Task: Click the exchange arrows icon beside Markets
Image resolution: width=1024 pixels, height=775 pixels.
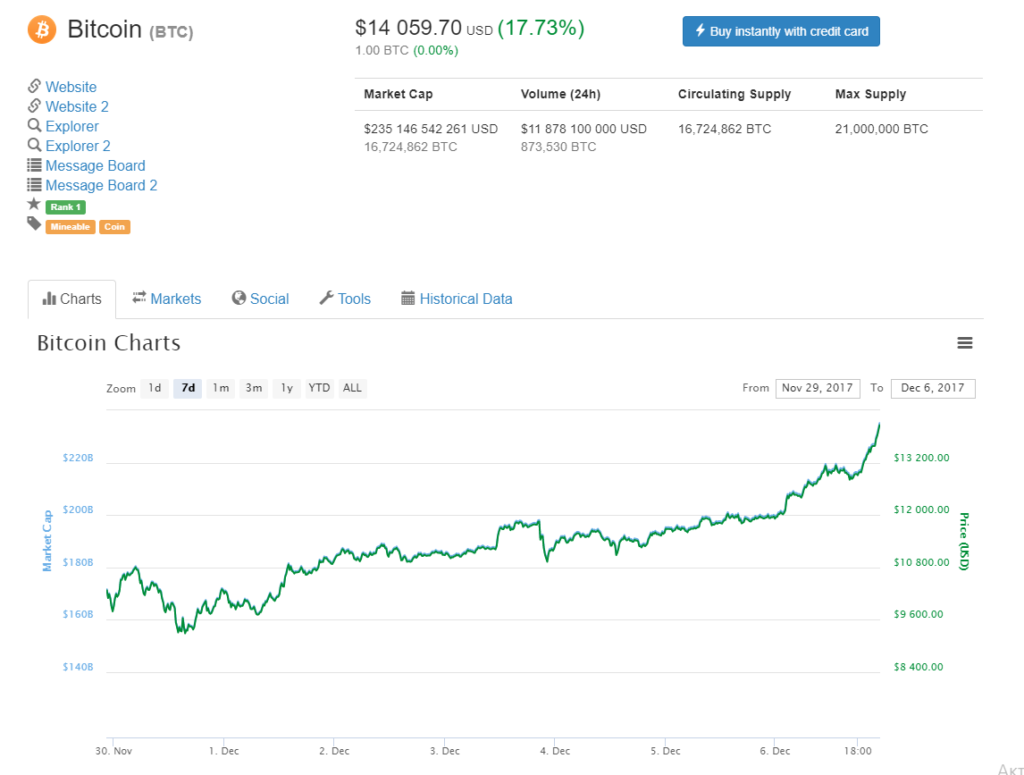Action: tap(139, 298)
